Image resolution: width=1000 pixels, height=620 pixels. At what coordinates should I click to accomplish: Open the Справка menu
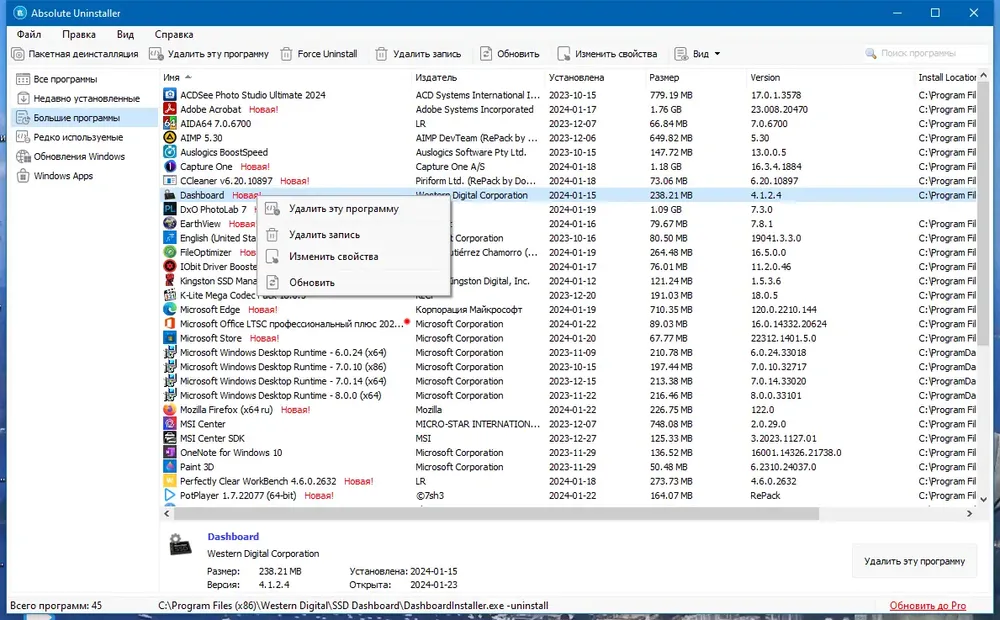tap(173, 34)
